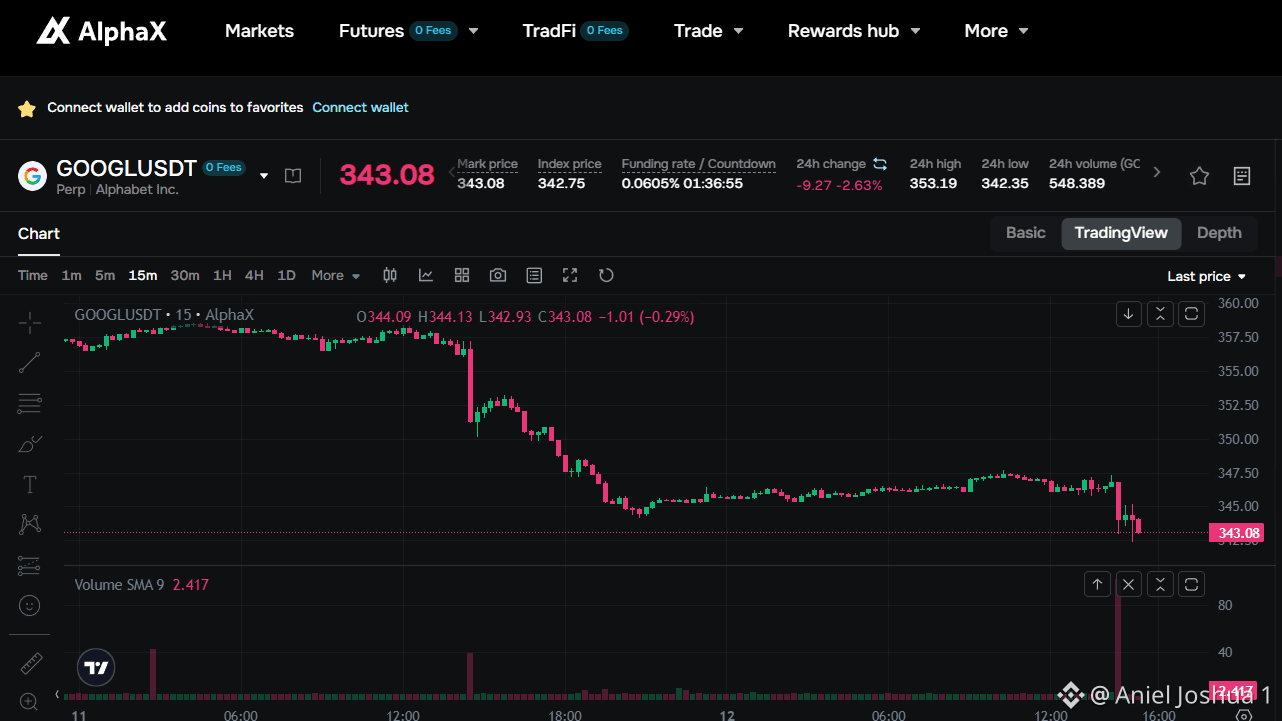The height and width of the screenshot is (721, 1282).
Task: Select the Text annotation tool
Action: 30,484
